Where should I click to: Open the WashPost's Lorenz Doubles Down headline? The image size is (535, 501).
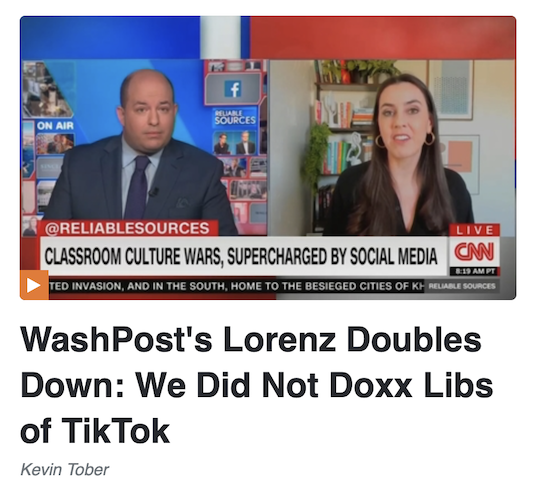coord(257,385)
